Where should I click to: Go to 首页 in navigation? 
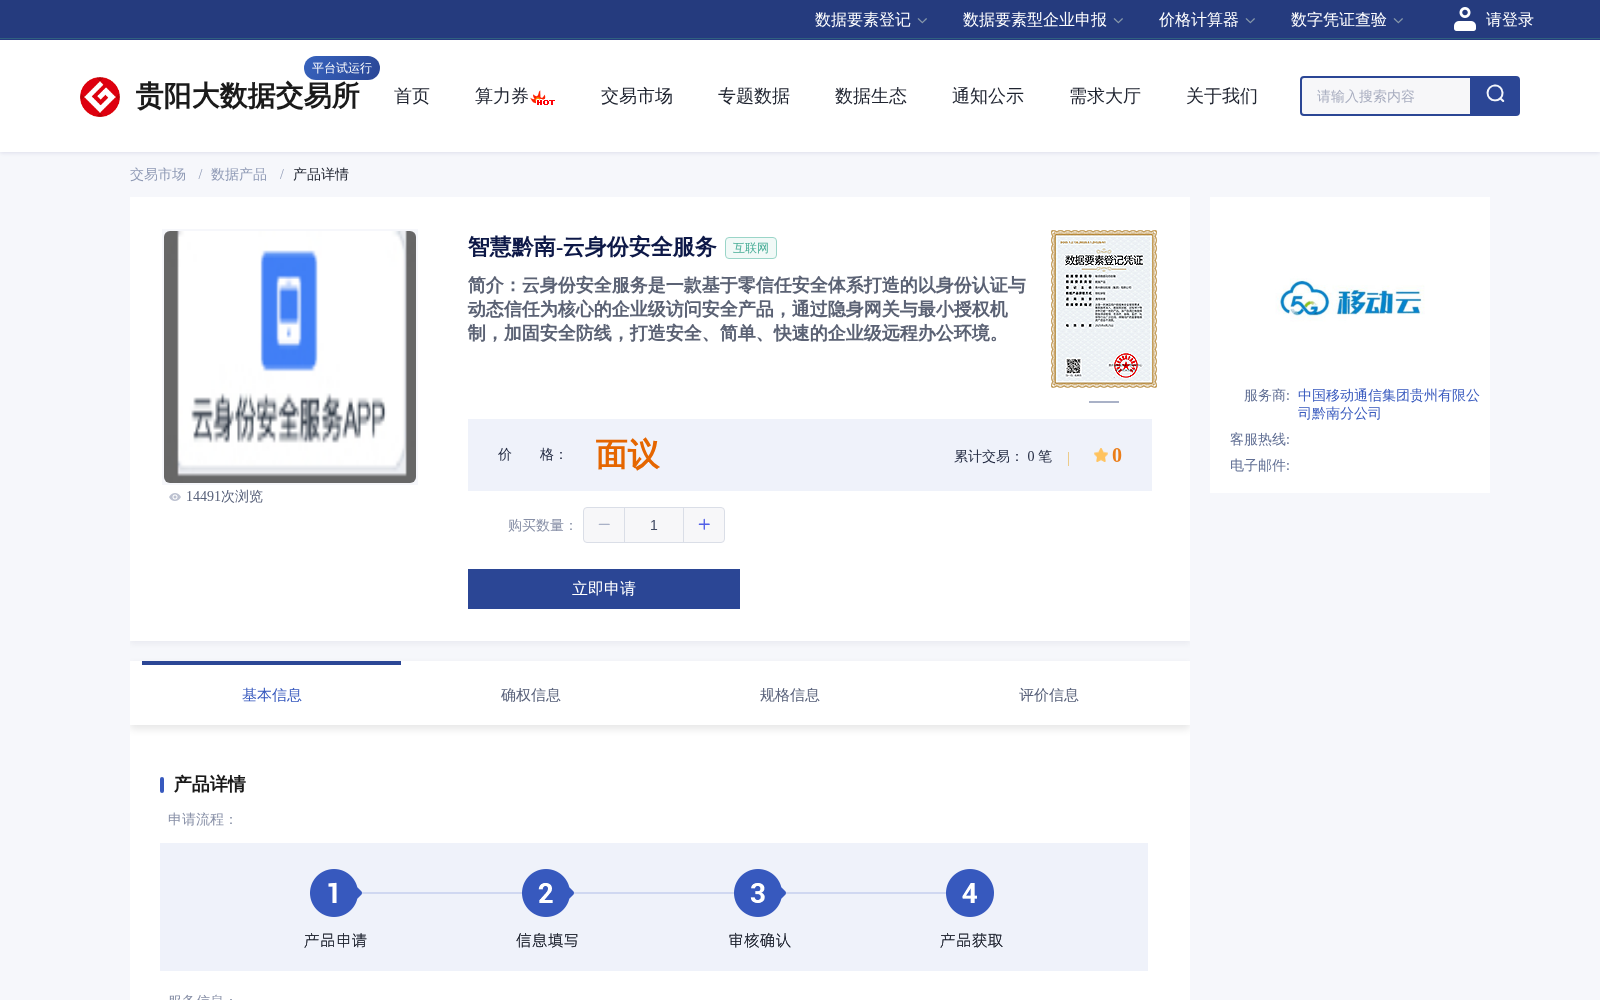(x=412, y=96)
